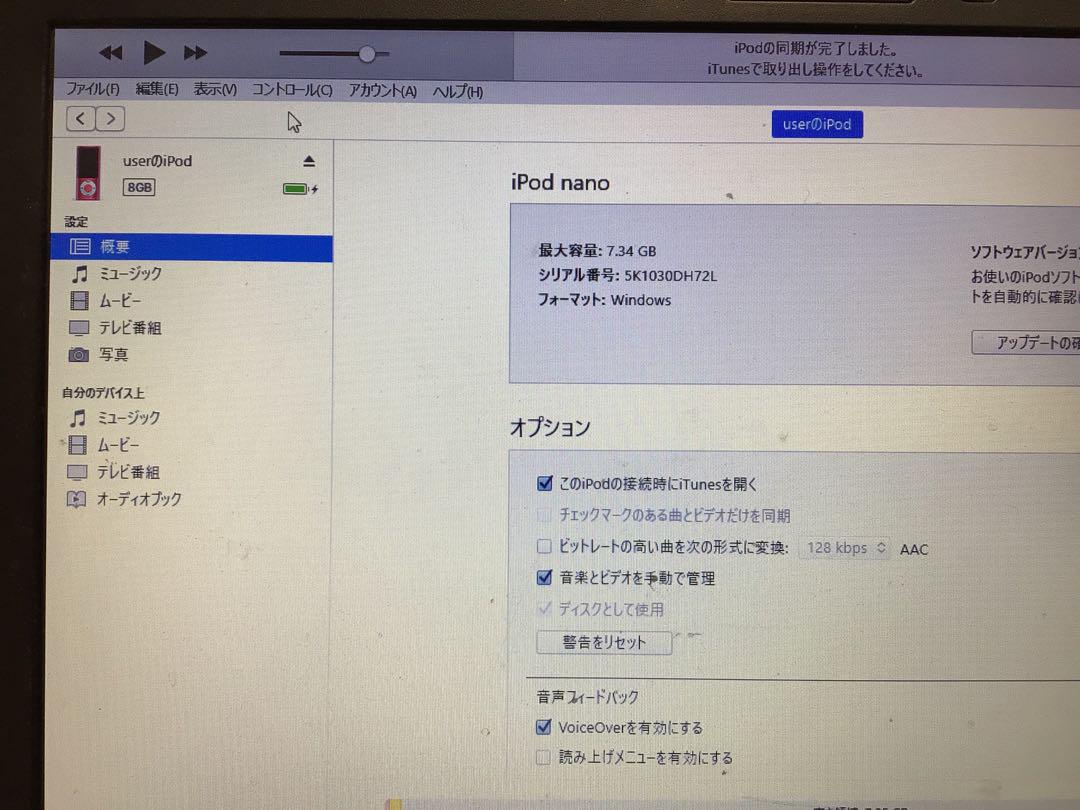
Task: Click the userのiPod name in sidebar
Action: (x=157, y=161)
